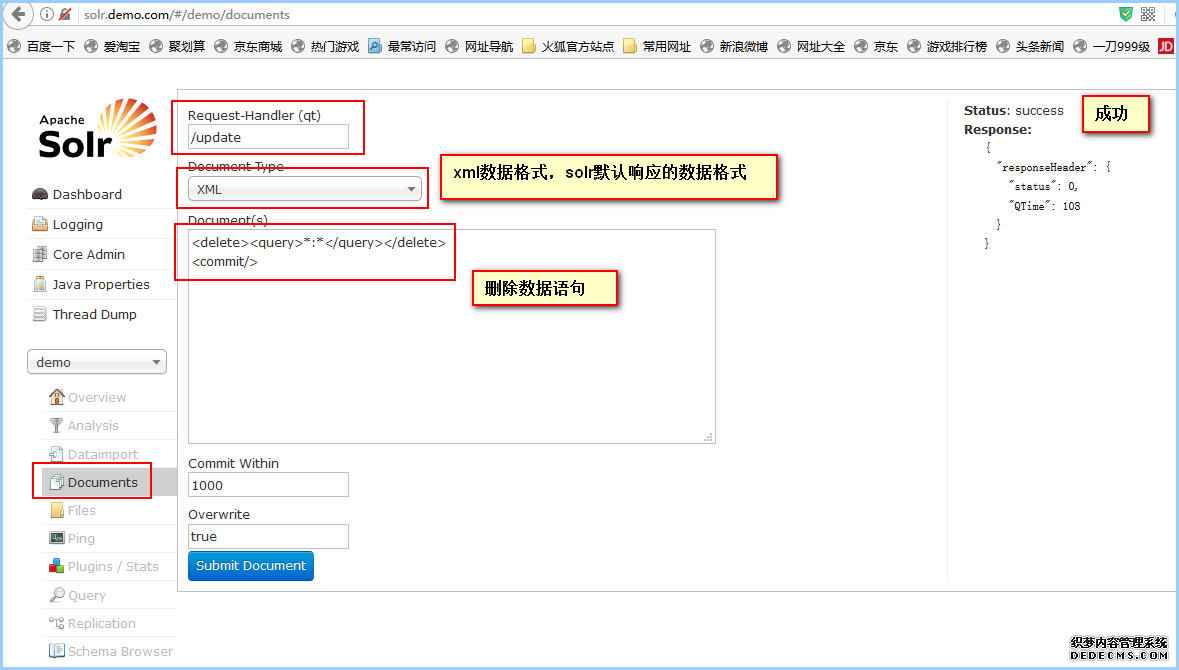1179x670 pixels.
Task: Click the Thread Dump icon
Action: [x=40, y=315]
